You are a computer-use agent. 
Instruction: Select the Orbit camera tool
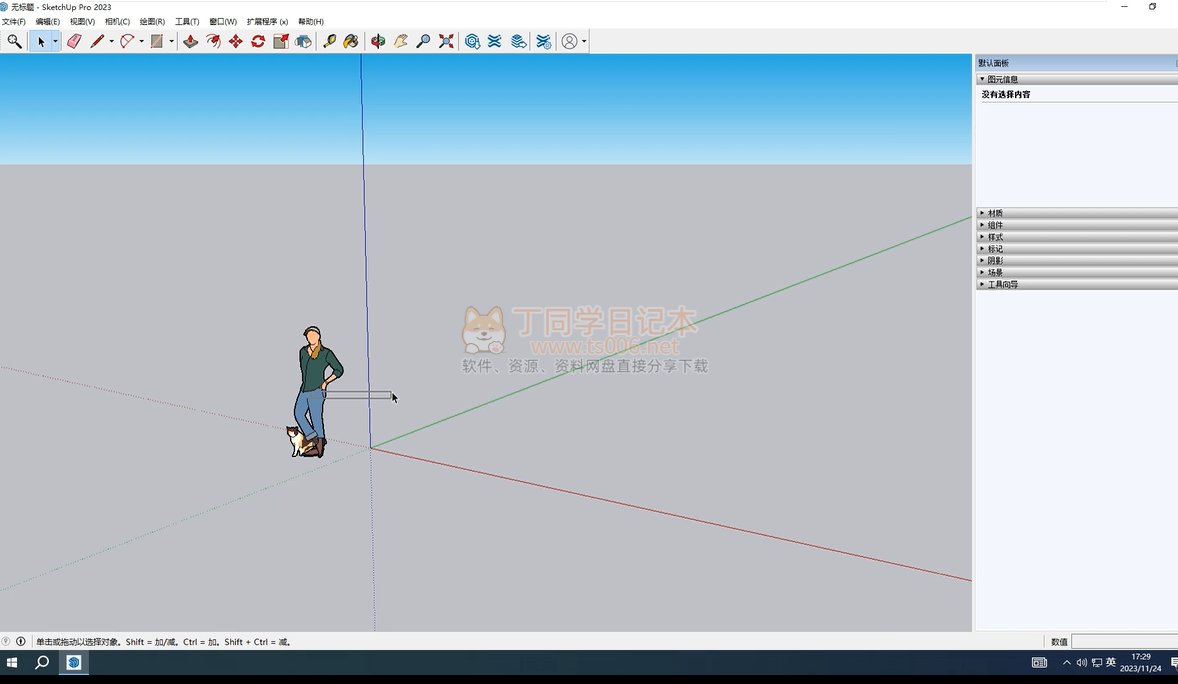(378, 41)
